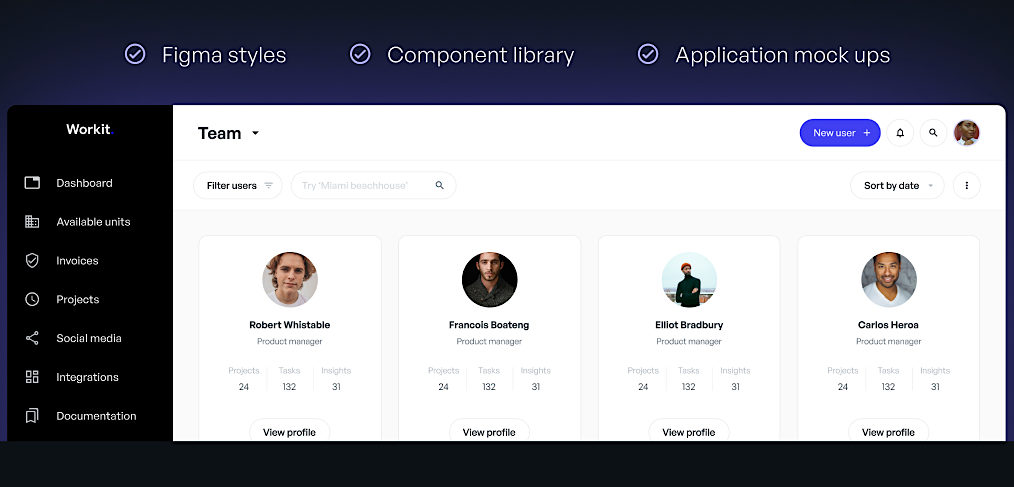
Task: Open the Filter users dropdown
Action: (238, 186)
